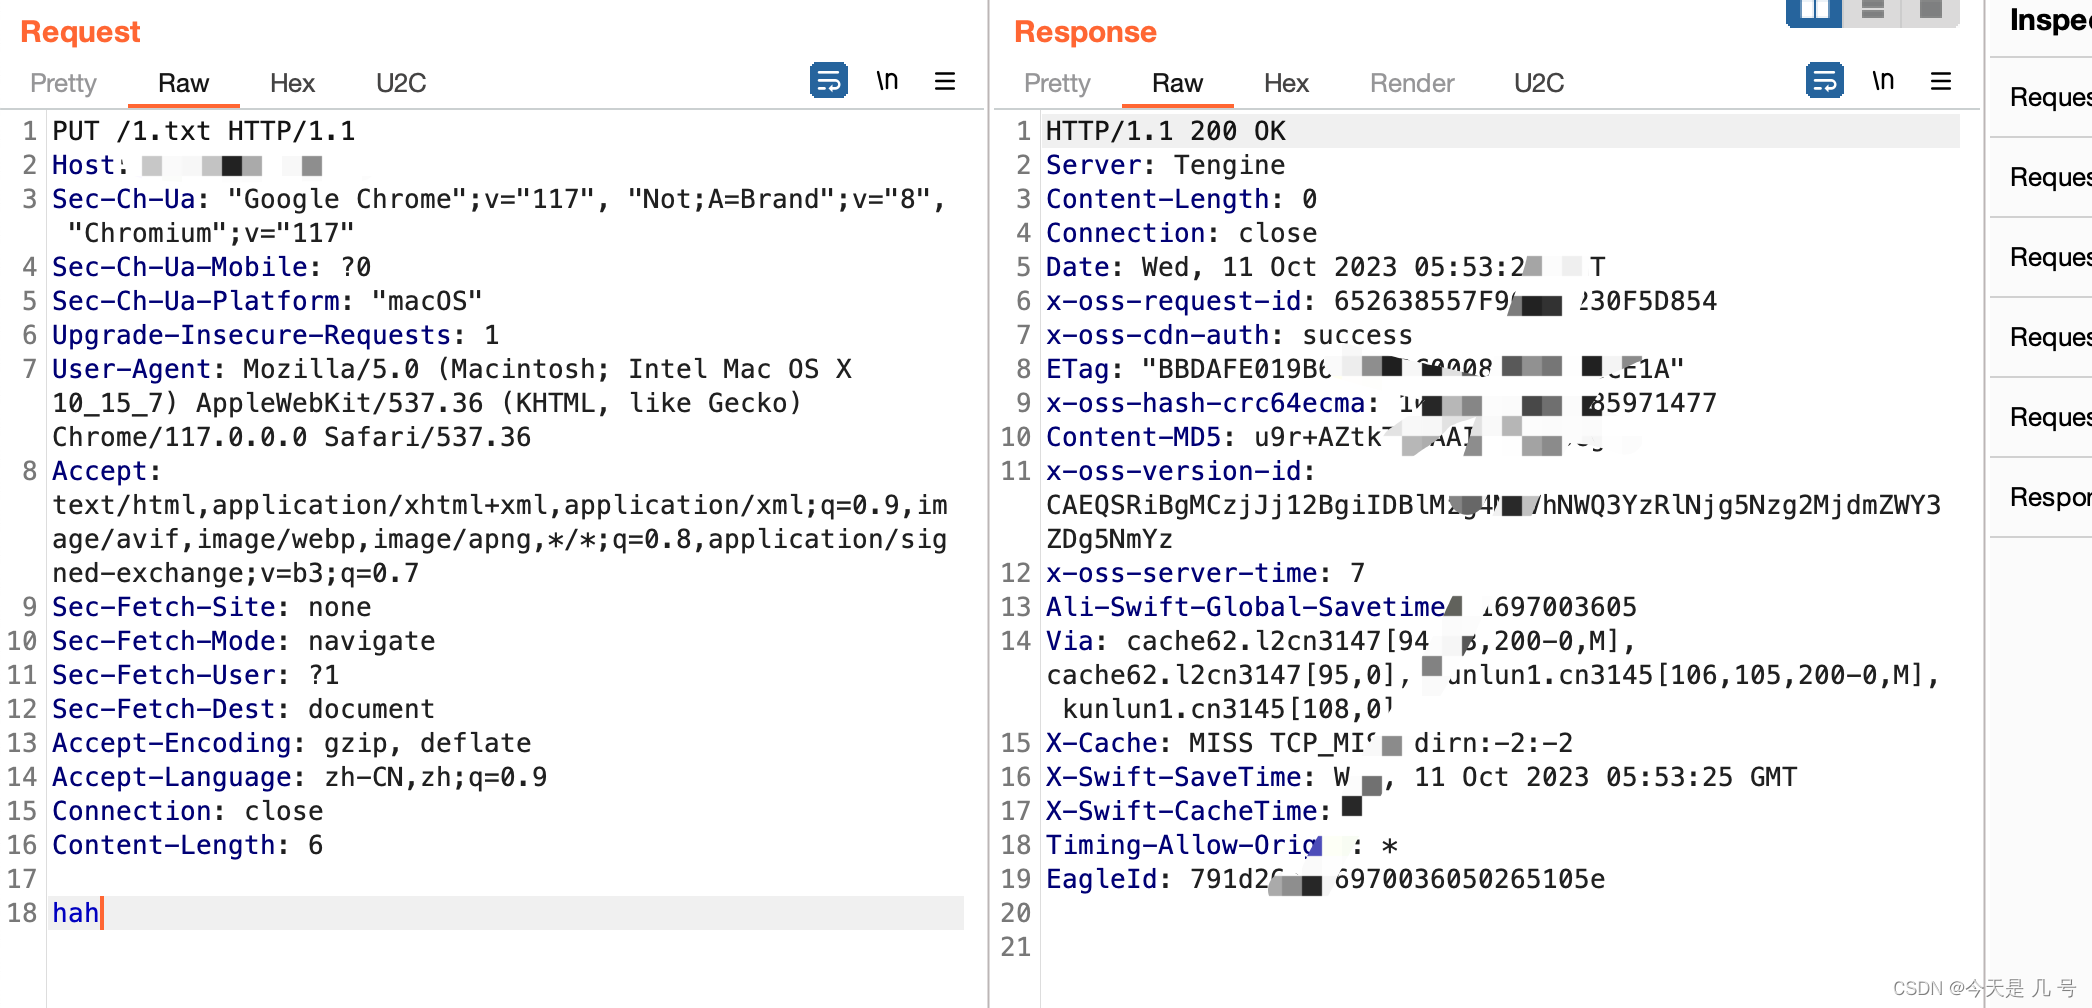Click 'Sec-Fetch-Site: none' header

[212, 607]
